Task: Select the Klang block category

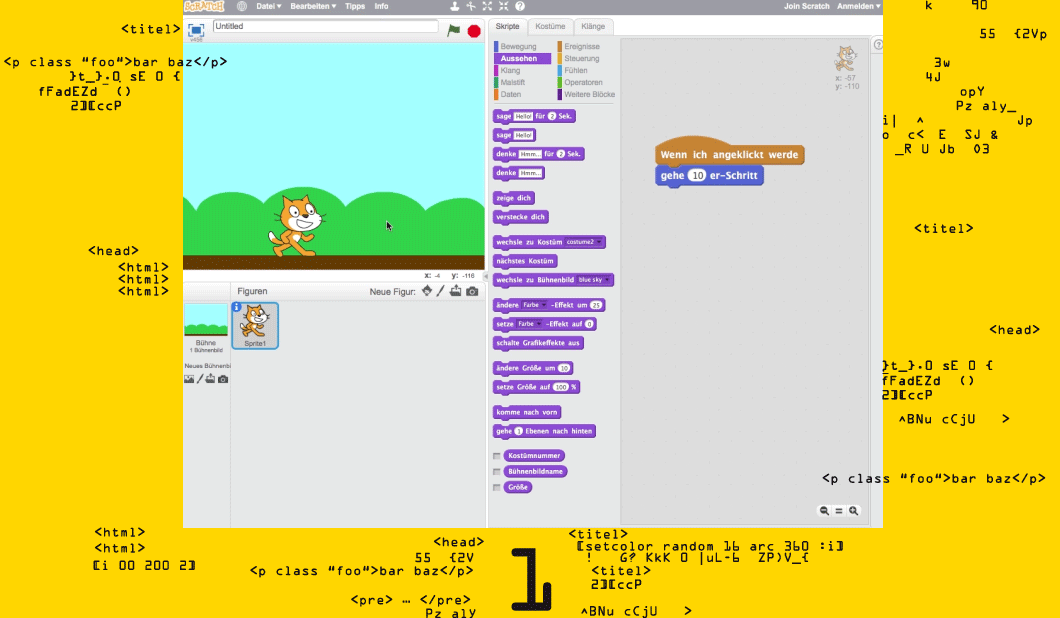Action: (510, 70)
